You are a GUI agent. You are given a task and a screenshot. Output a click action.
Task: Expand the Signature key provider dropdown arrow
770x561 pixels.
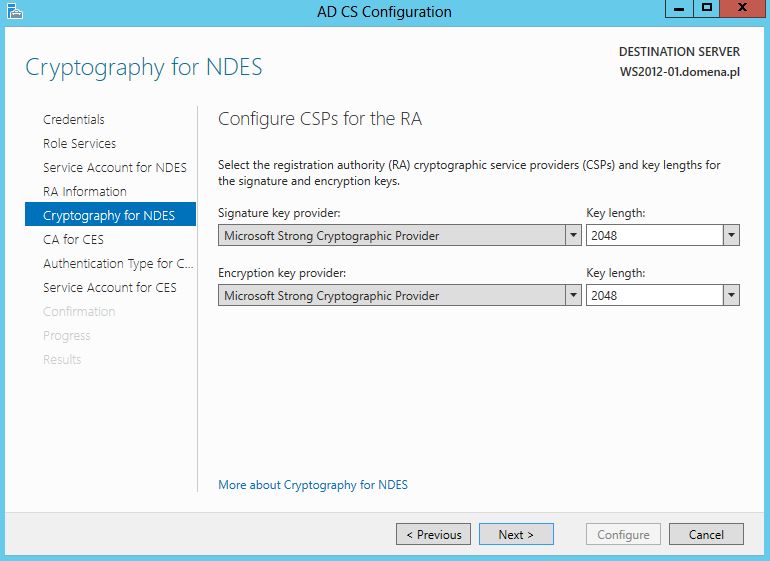point(573,235)
